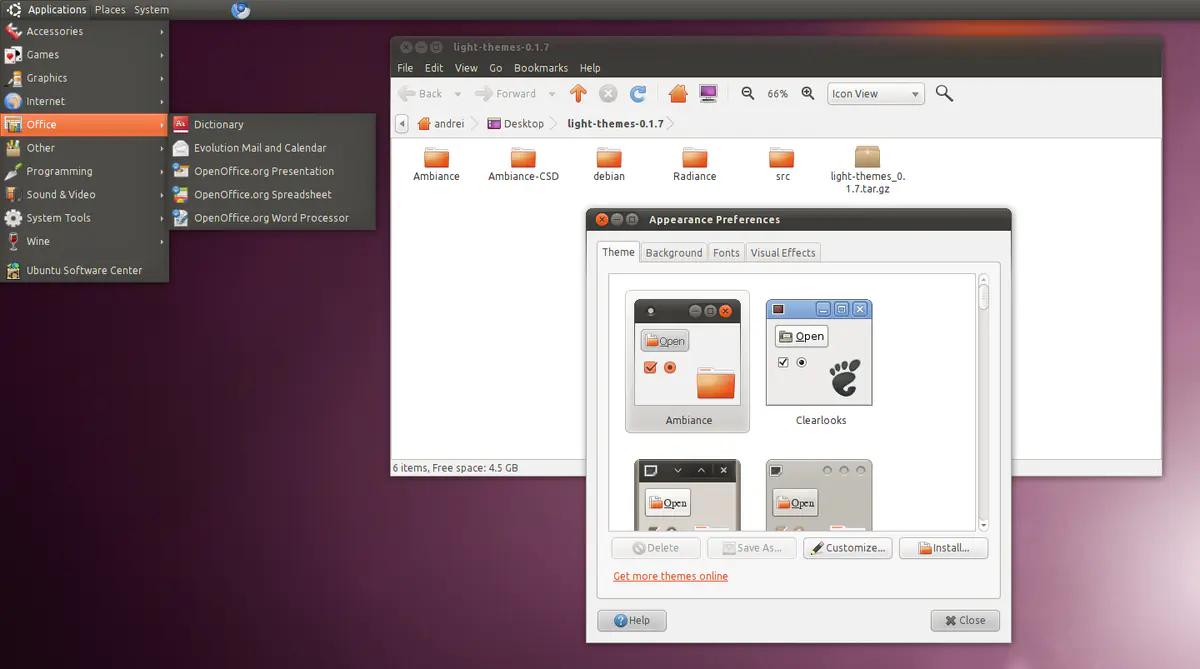Image resolution: width=1200 pixels, height=669 pixels.
Task: Click the 66% zoom level indicator
Action: [778, 93]
